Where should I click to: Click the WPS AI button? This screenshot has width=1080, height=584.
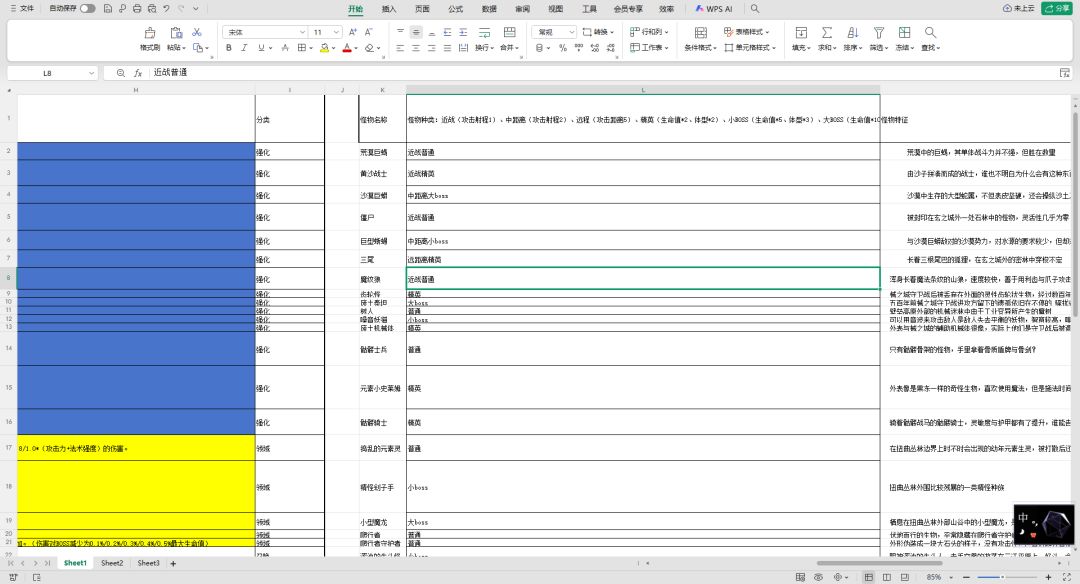tap(714, 9)
